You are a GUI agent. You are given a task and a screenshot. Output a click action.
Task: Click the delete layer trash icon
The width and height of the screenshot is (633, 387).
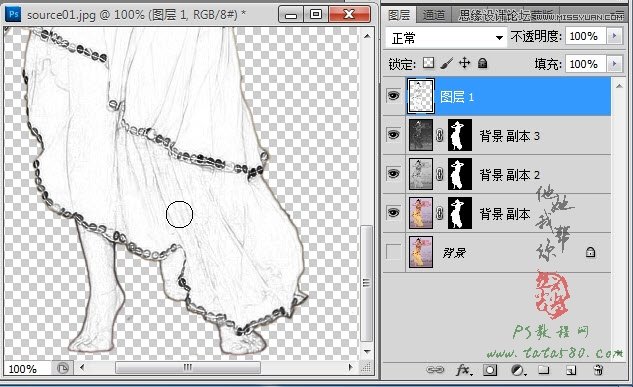[x=598, y=370]
